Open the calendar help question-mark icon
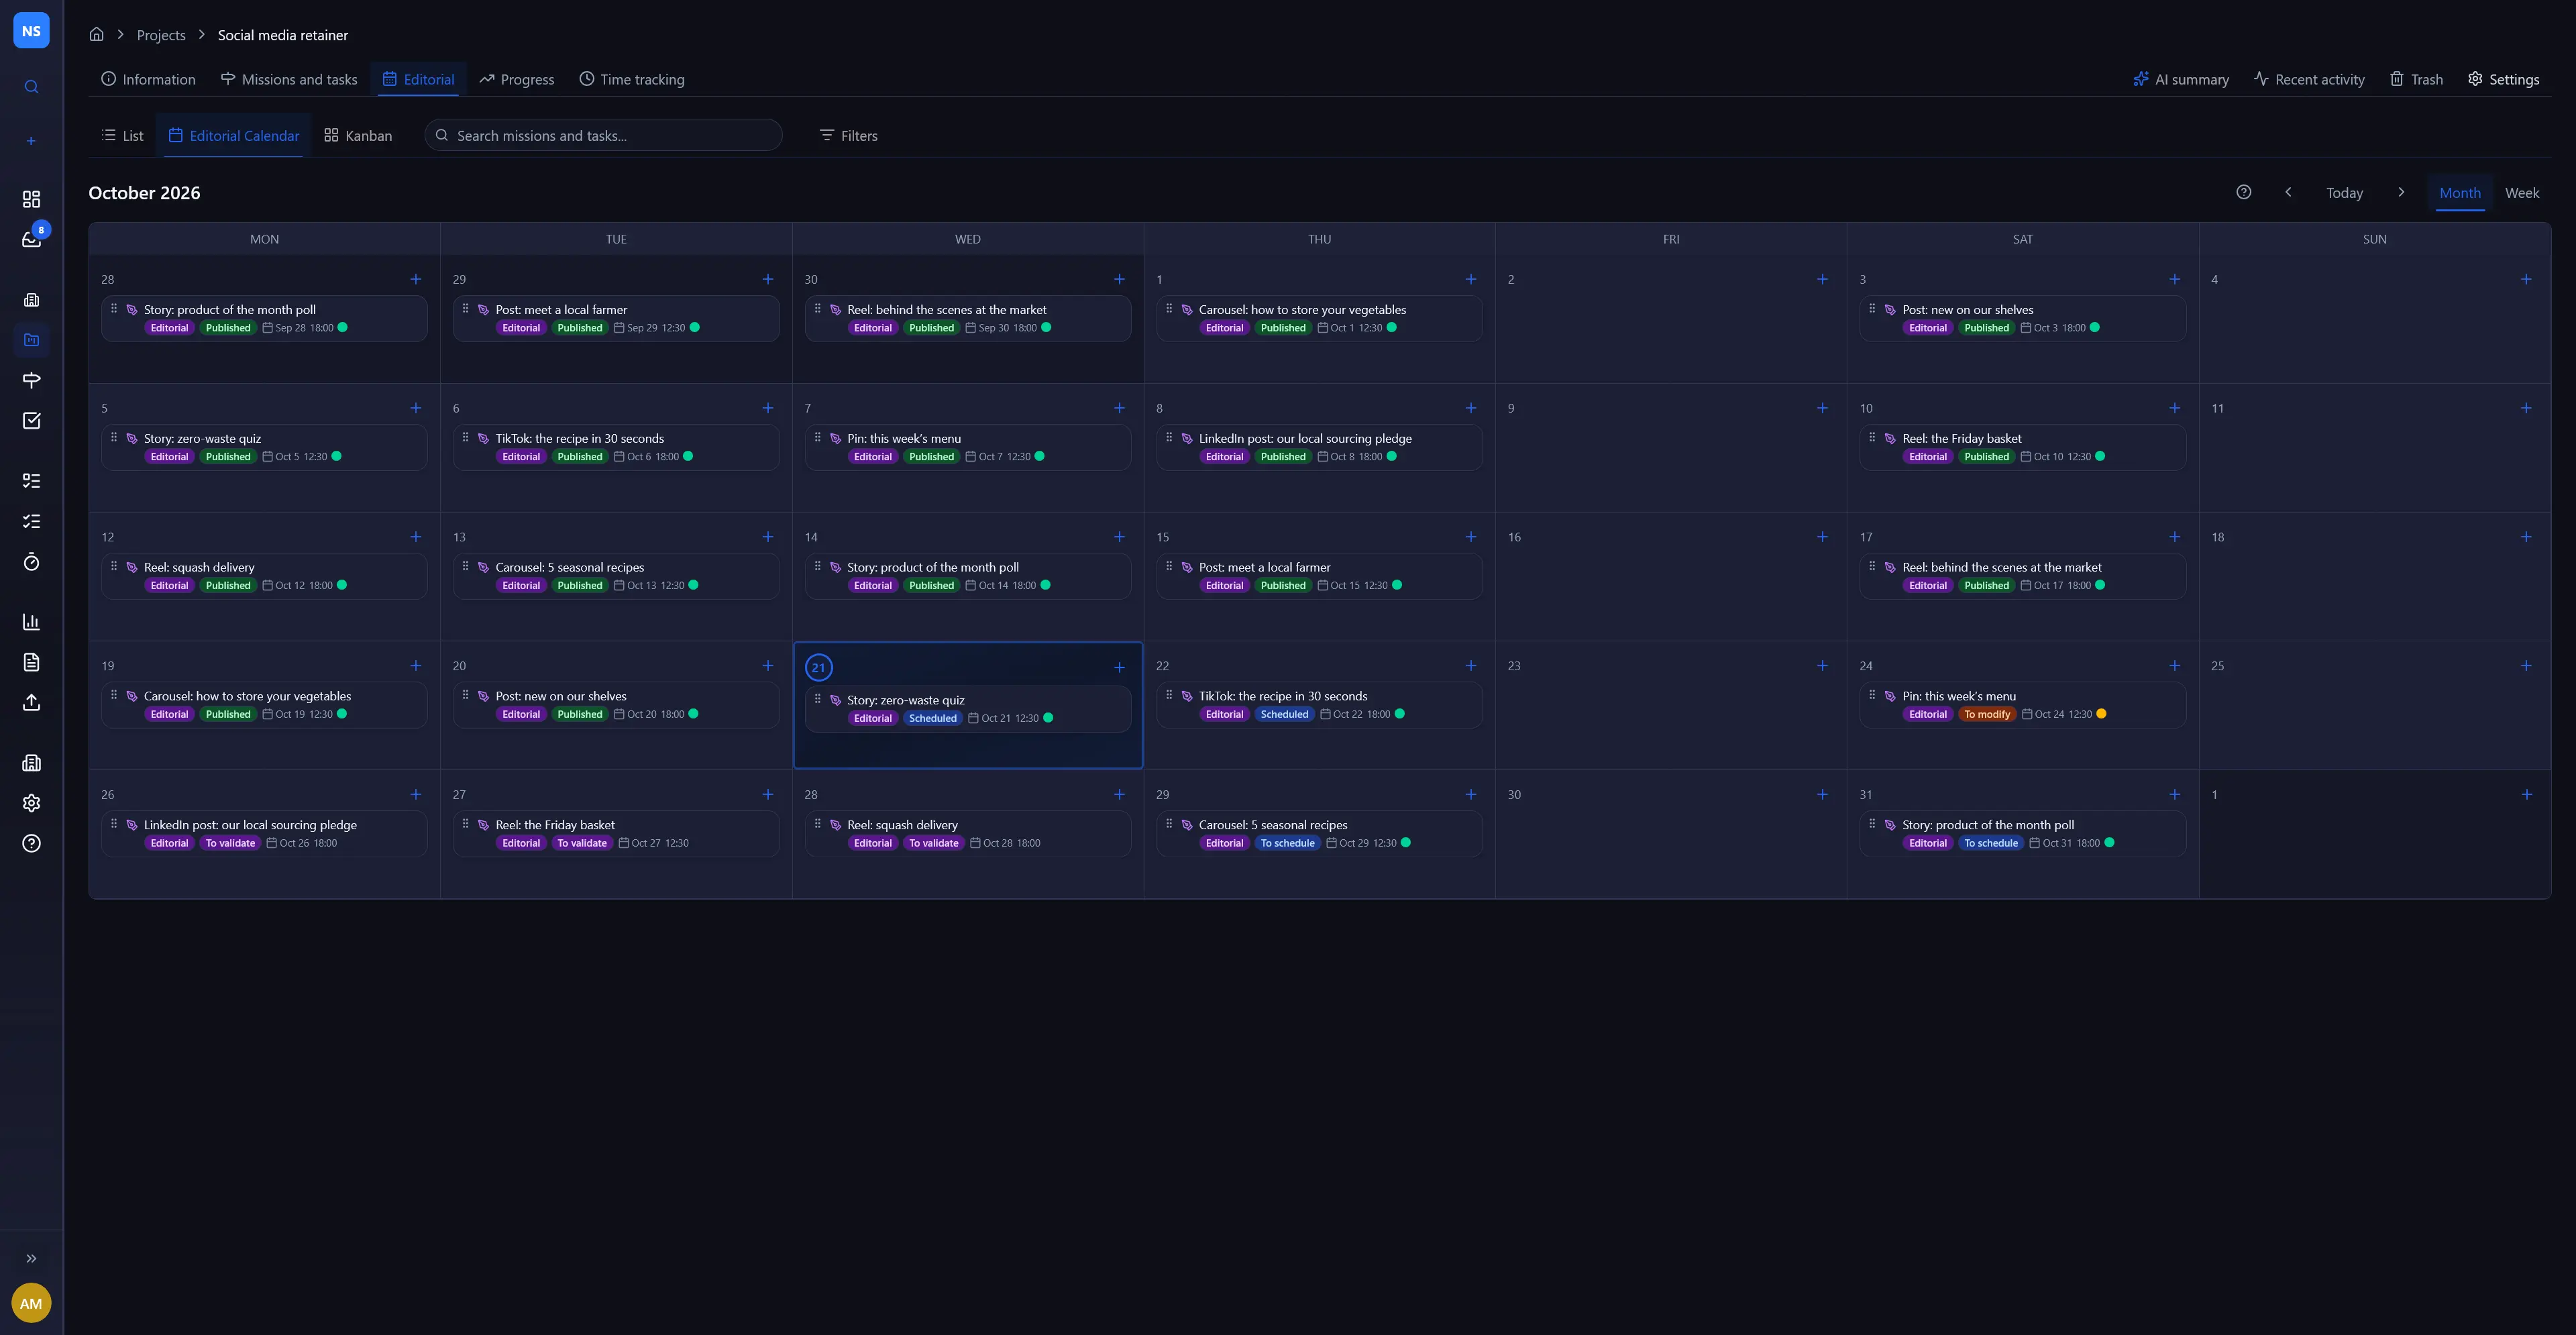The image size is (2576, 1335). [2243, 192]
